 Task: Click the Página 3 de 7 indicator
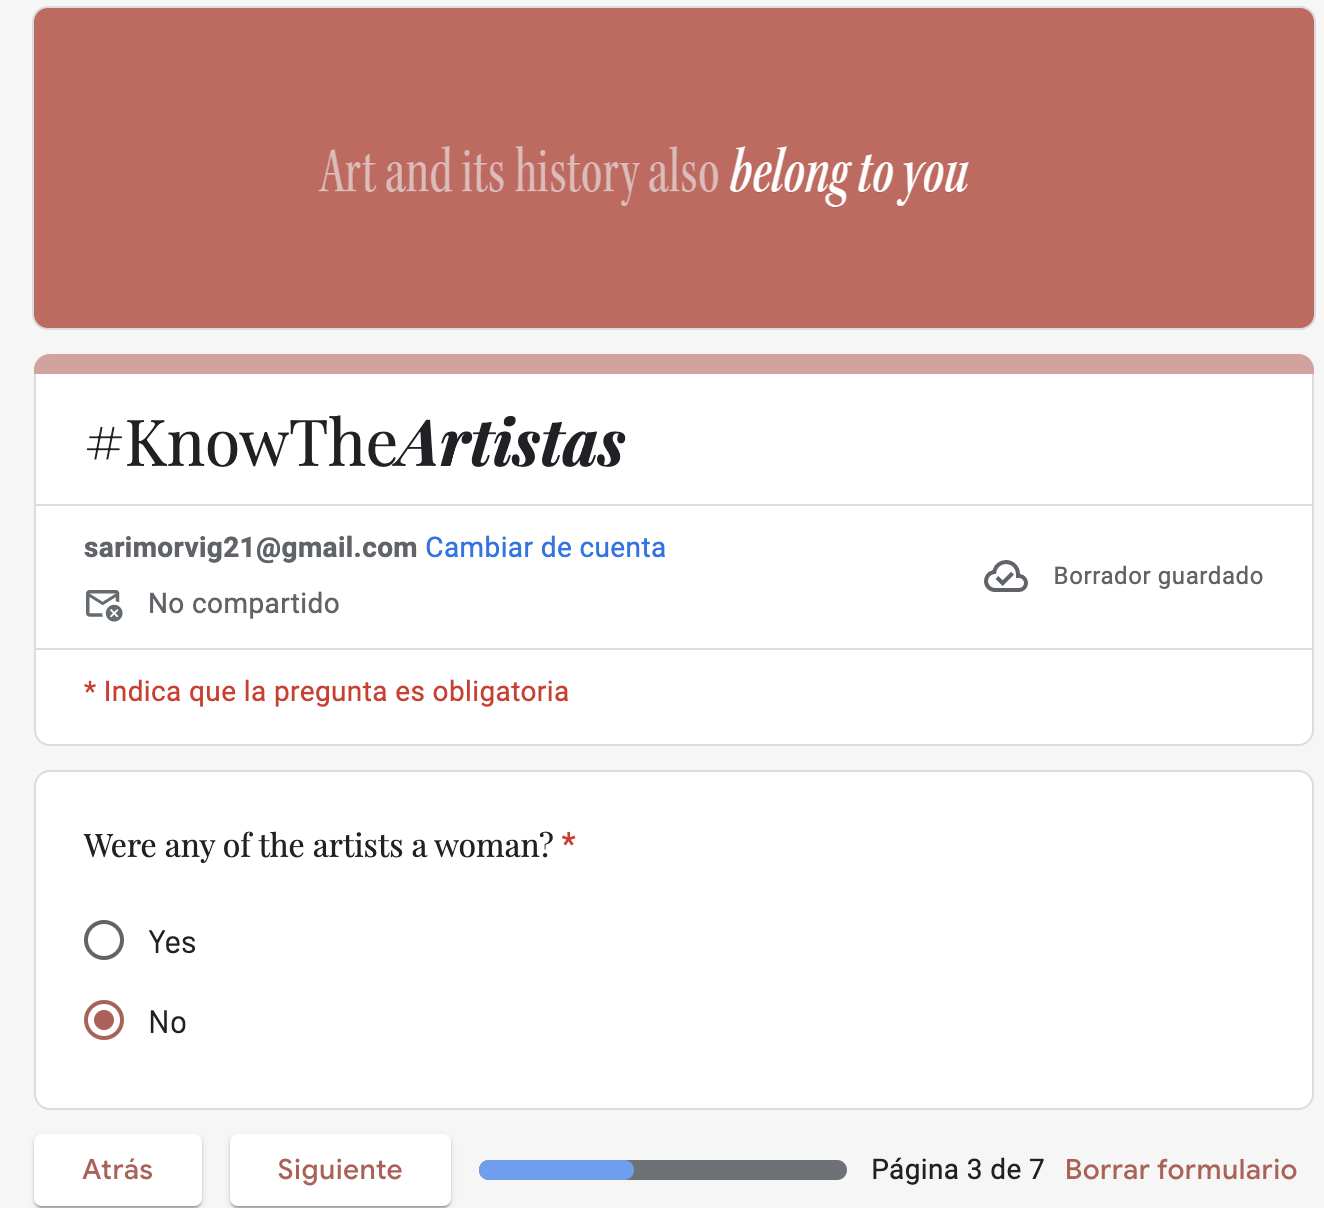pyautogui.click(x=958, y=1169)
